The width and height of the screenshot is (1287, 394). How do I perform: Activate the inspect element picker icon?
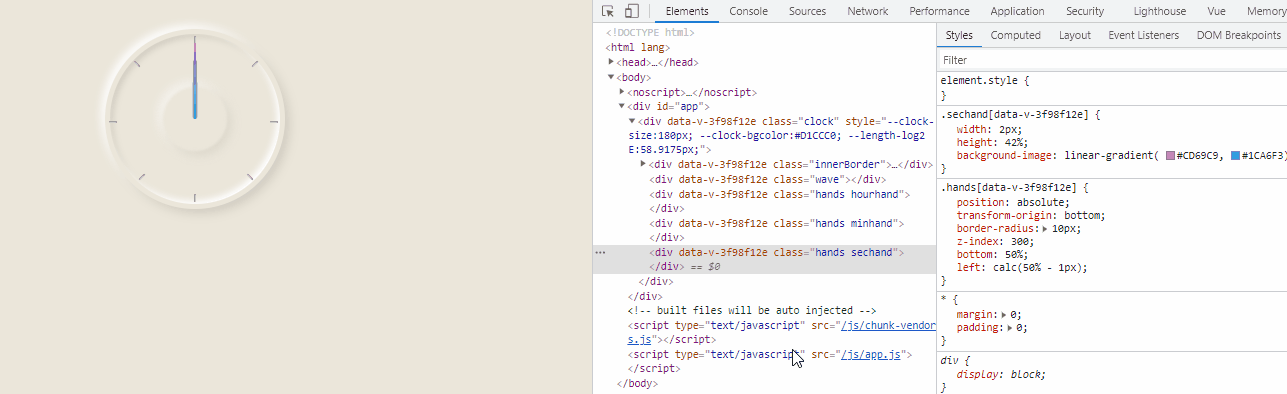click(x=608, y=11)
